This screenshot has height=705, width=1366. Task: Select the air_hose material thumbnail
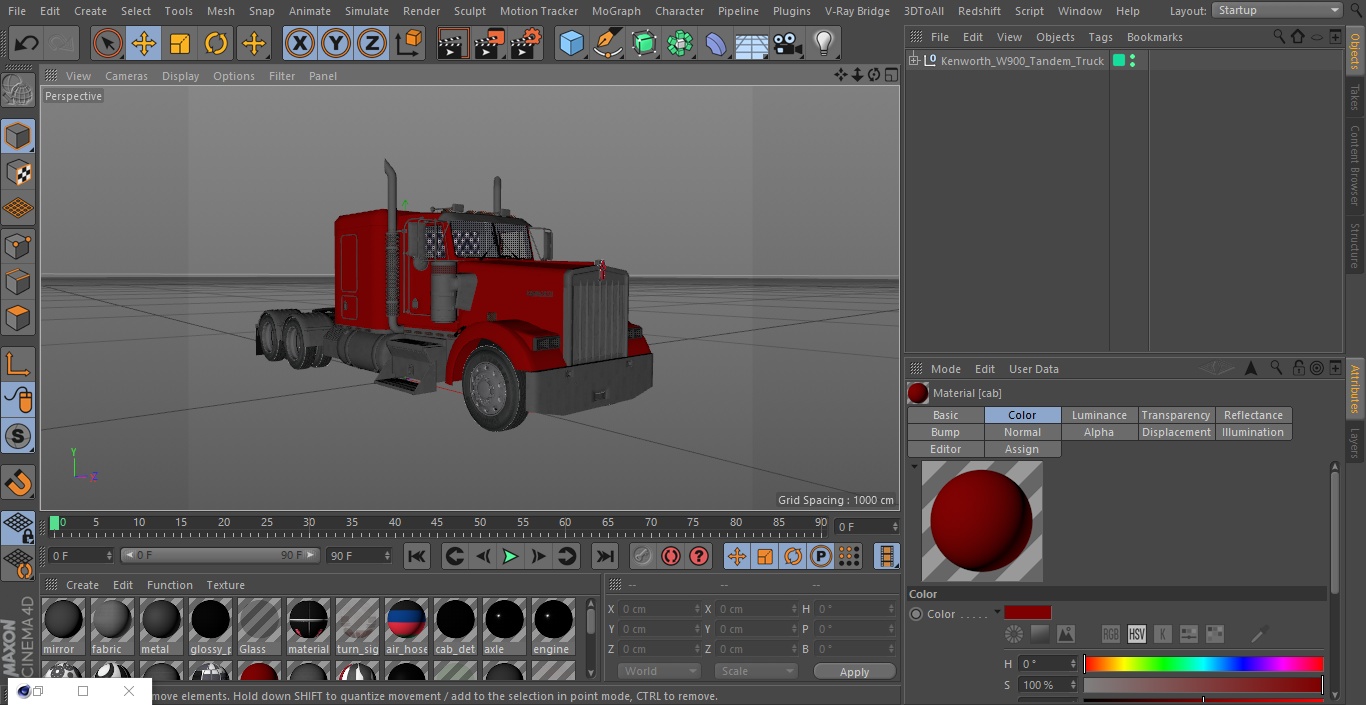406,626
